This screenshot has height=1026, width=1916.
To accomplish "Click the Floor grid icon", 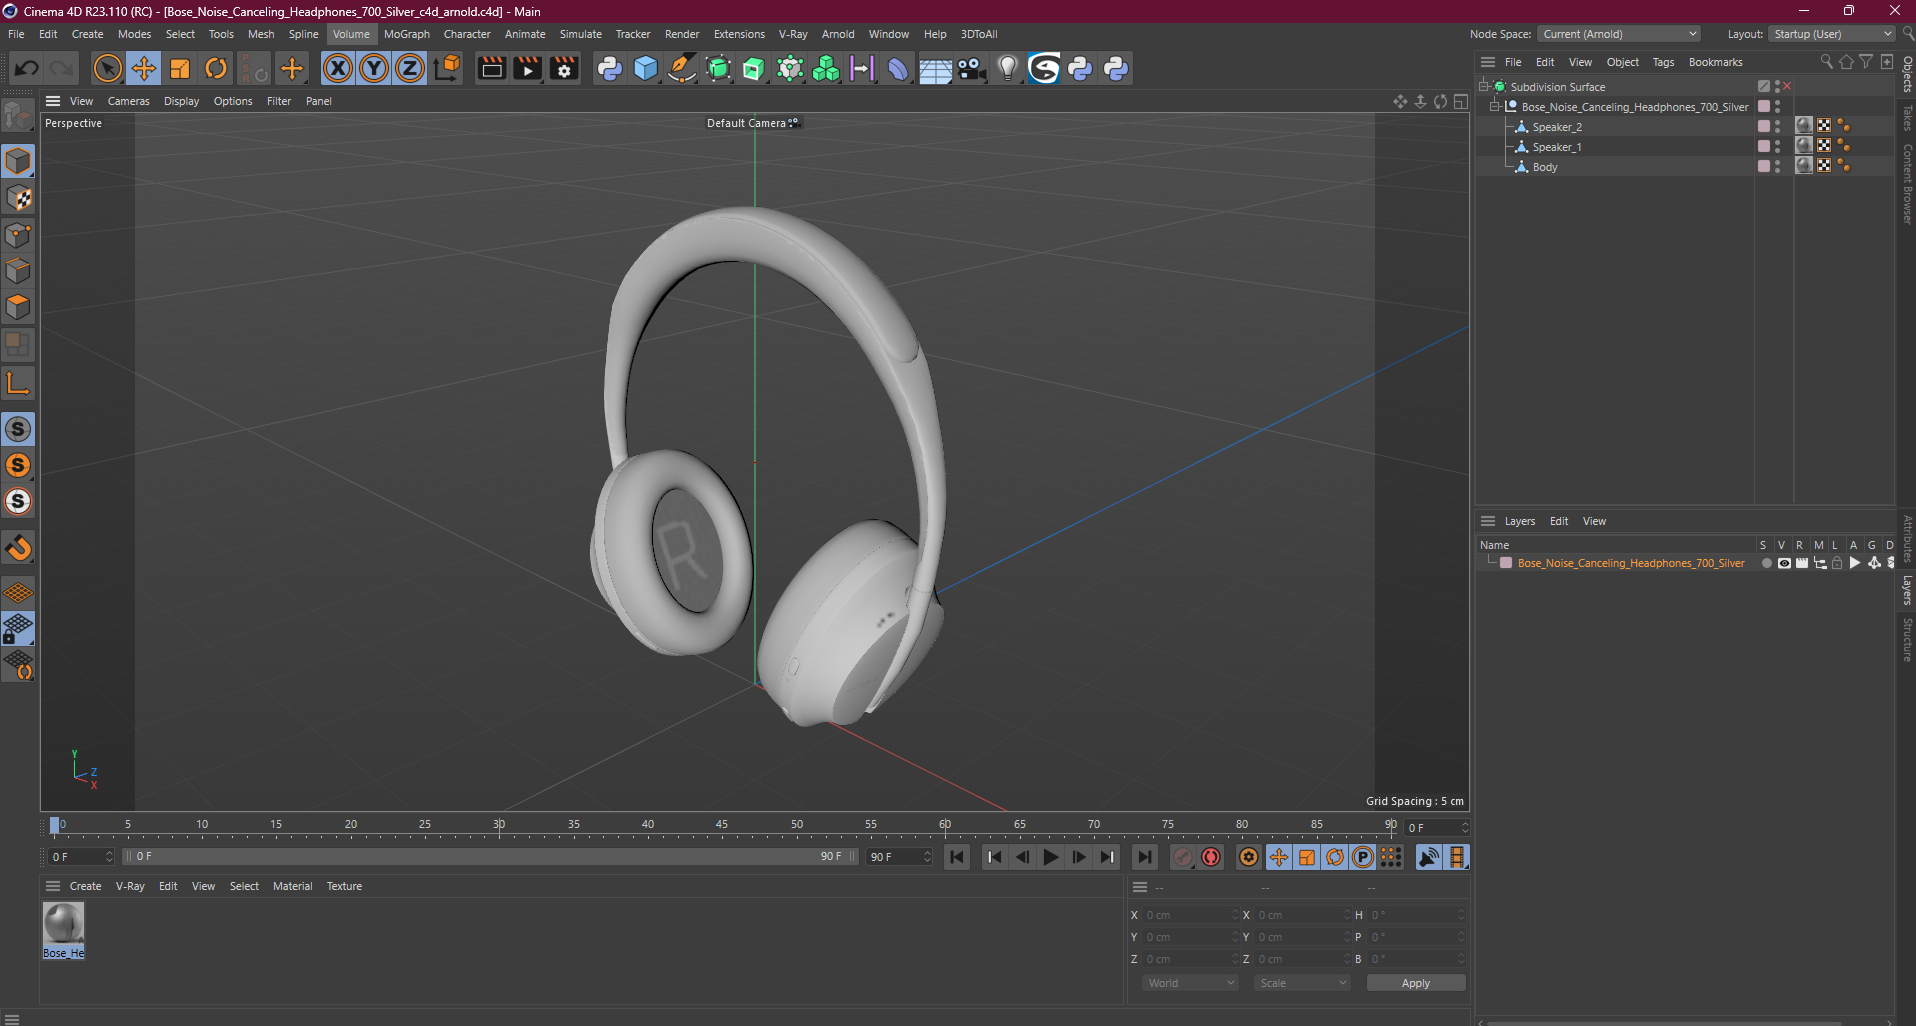I will coord(935,69).
